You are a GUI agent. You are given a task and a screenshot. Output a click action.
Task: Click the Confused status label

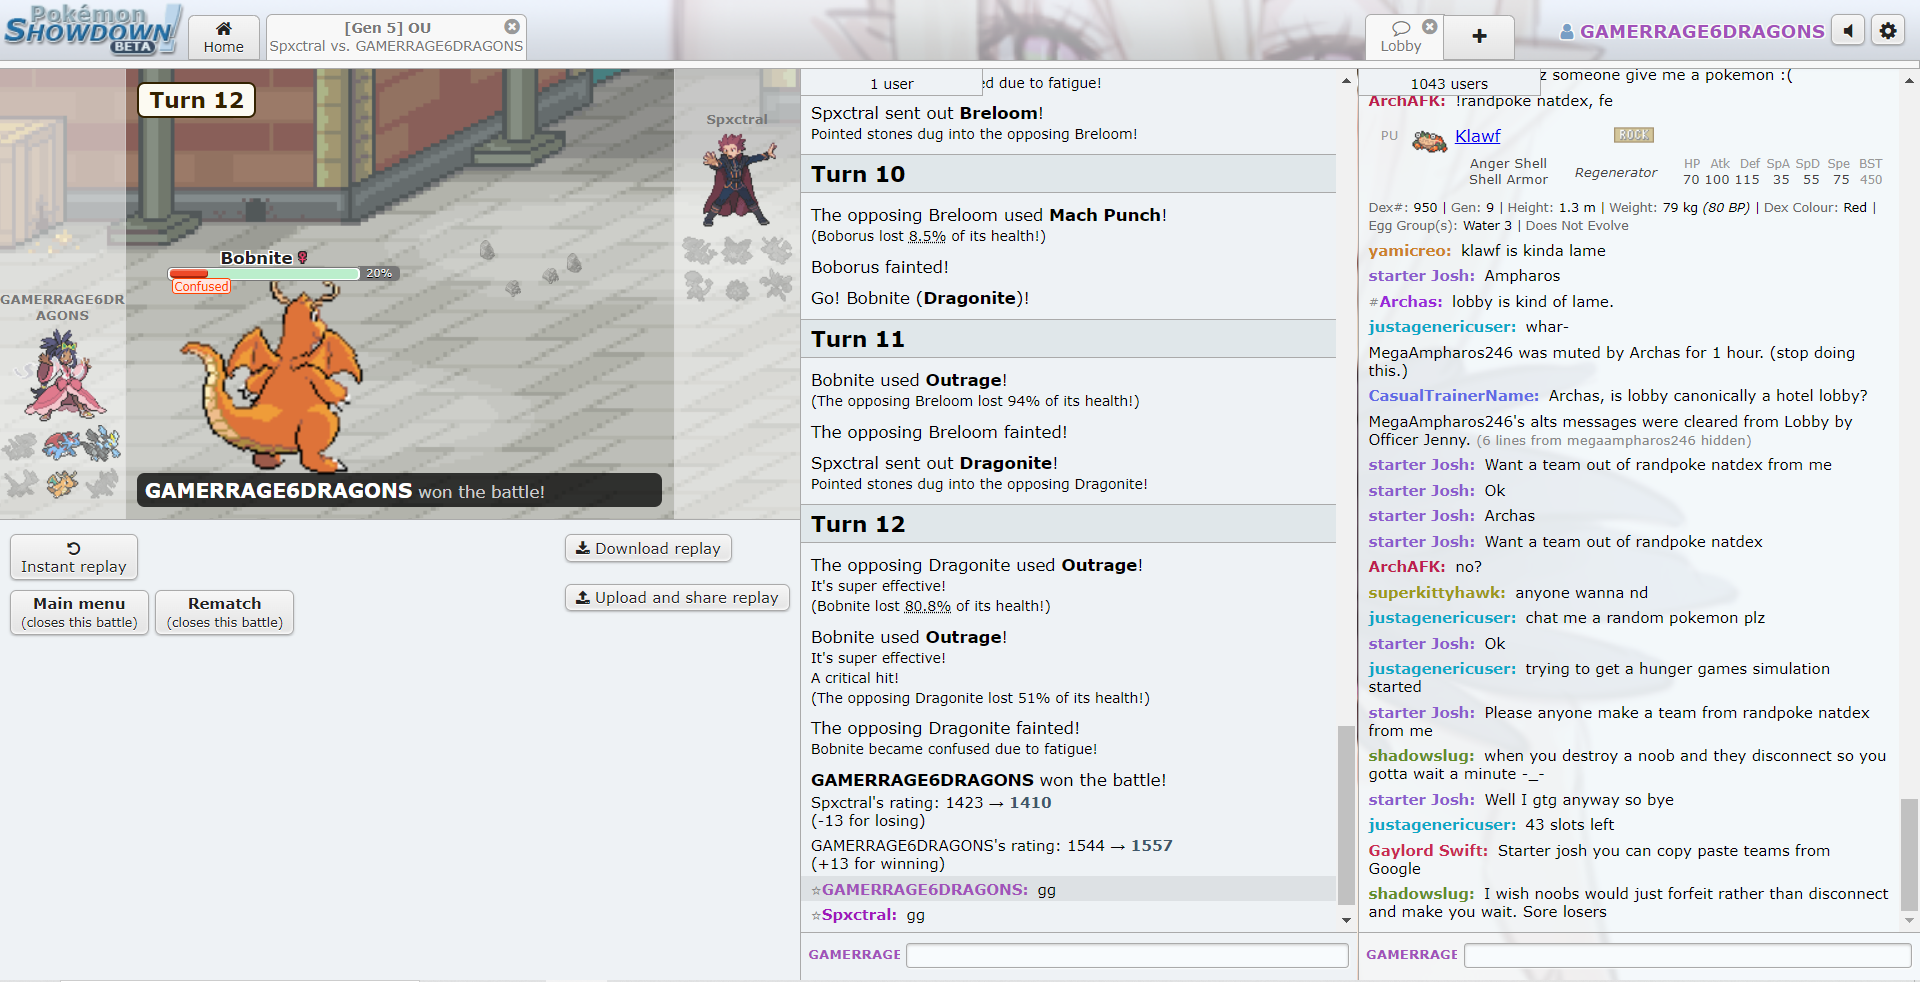tap(201, 287)
